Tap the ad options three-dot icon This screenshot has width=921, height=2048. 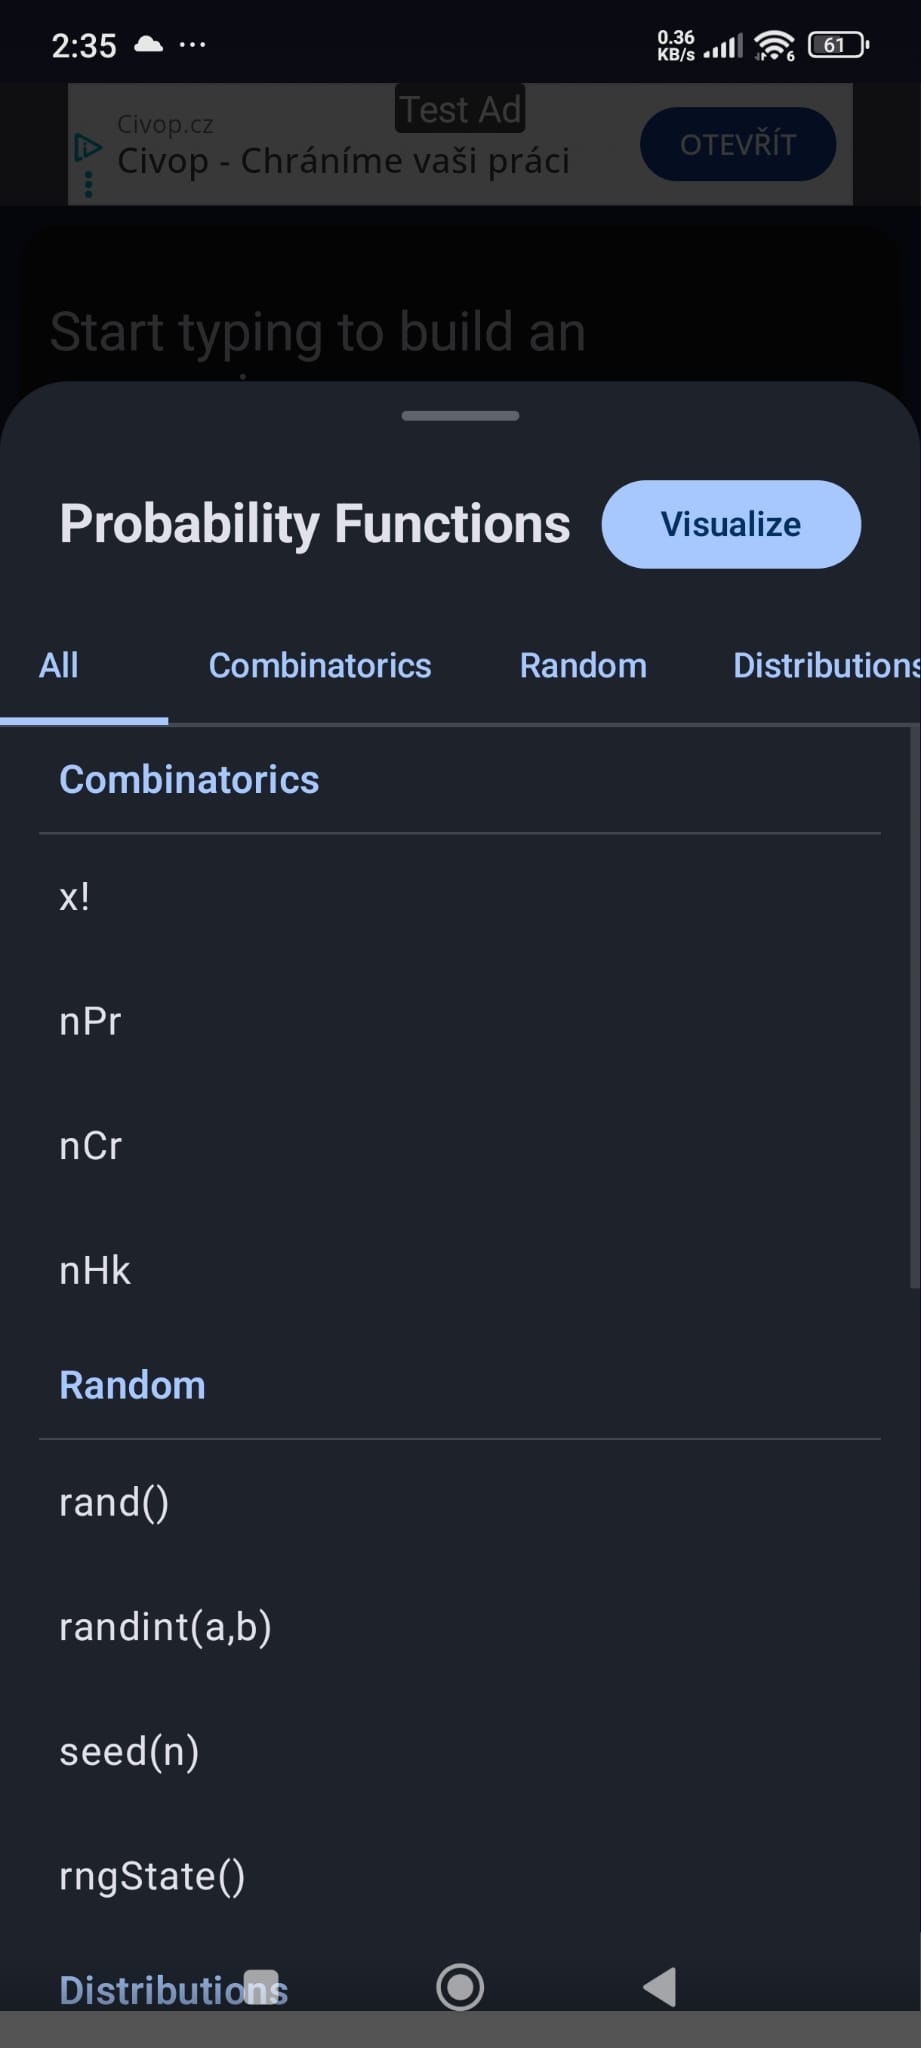88,185
